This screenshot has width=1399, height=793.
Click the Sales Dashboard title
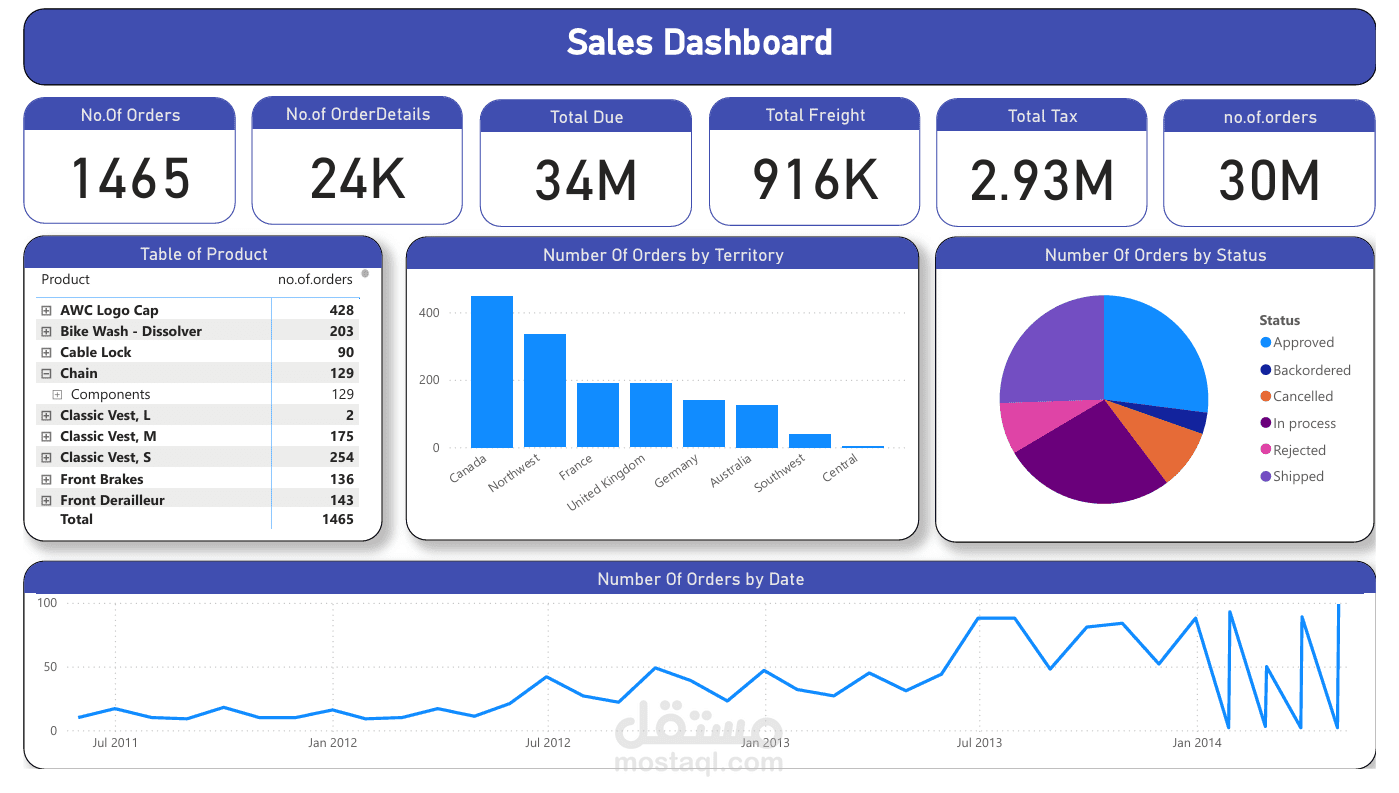(x=699, y=42)
